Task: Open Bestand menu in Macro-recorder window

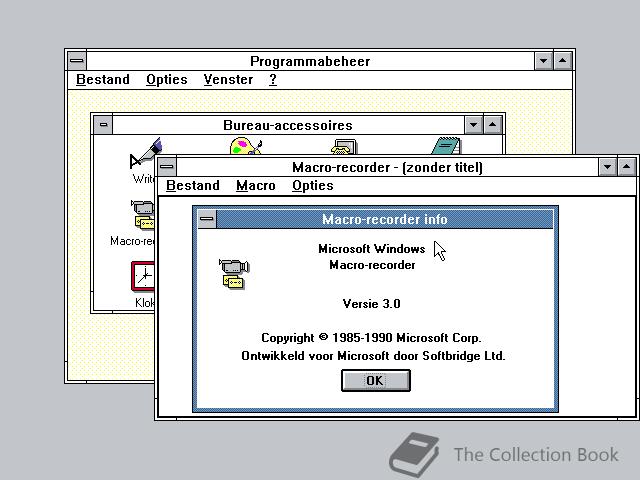Action: 193,185
